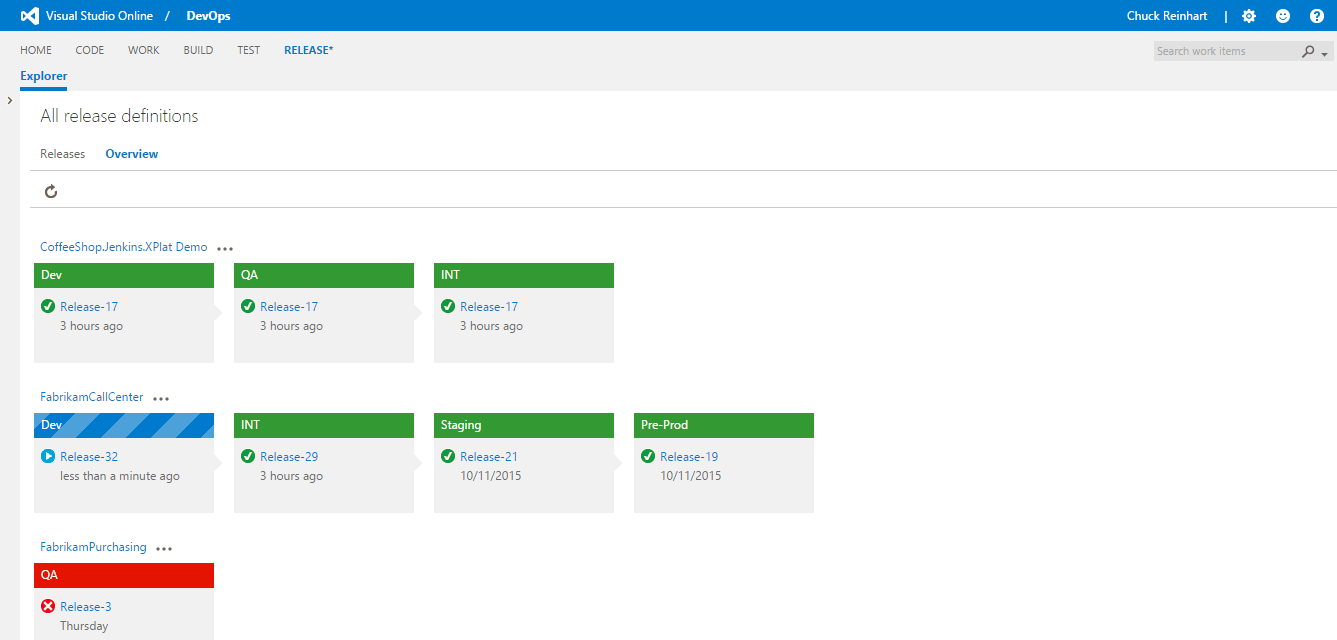This screenshot has height=640, width=1337.
Task: Open the CoffeeShop.Jenkins.XPlat Demo definition link
Action: 124,247
